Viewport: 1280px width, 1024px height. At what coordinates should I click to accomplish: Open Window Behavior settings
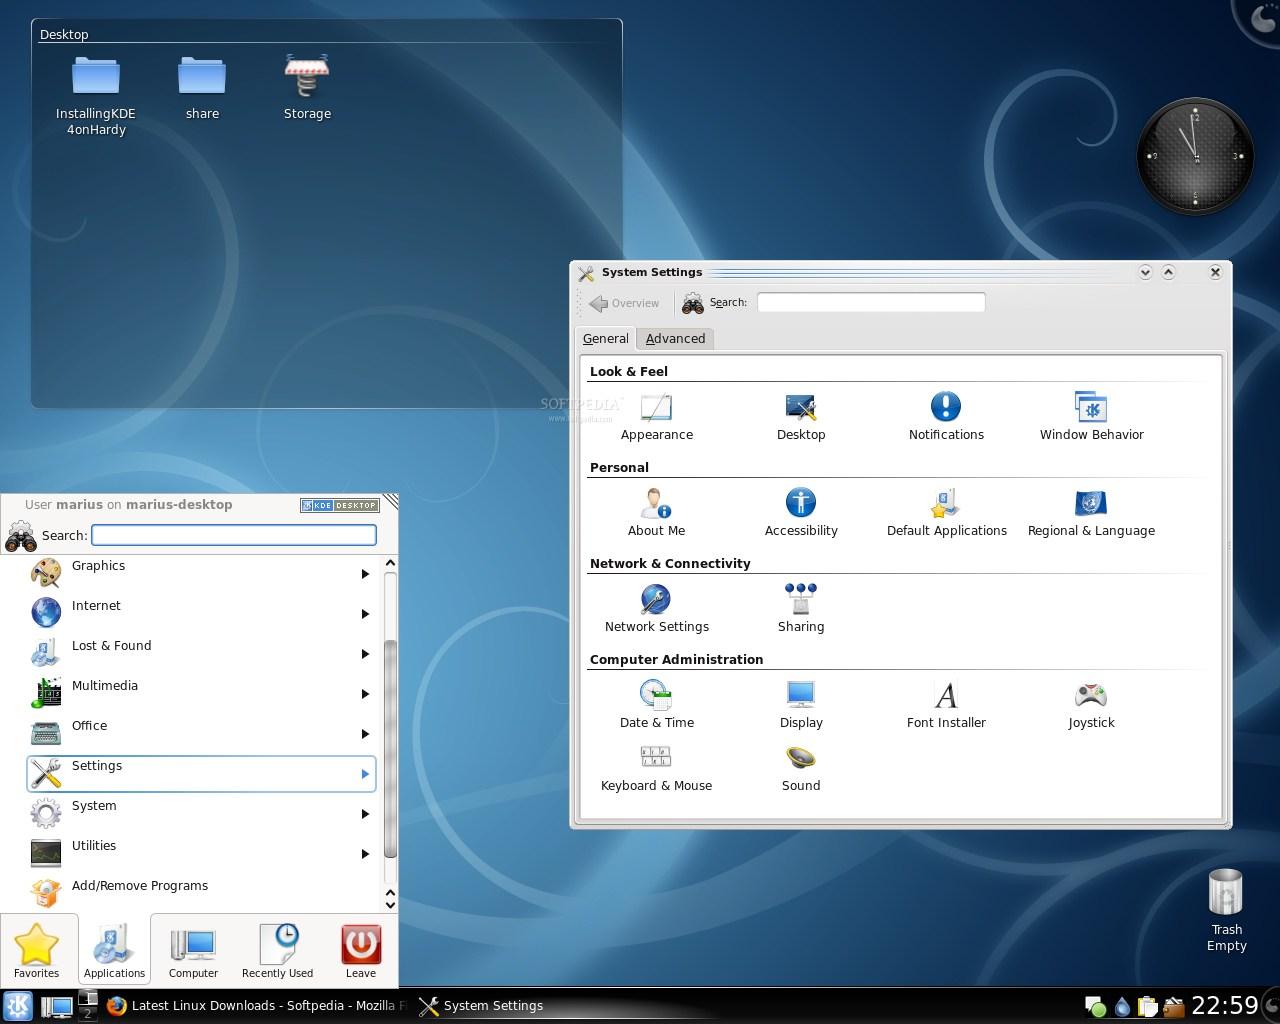coord(1090,414)
